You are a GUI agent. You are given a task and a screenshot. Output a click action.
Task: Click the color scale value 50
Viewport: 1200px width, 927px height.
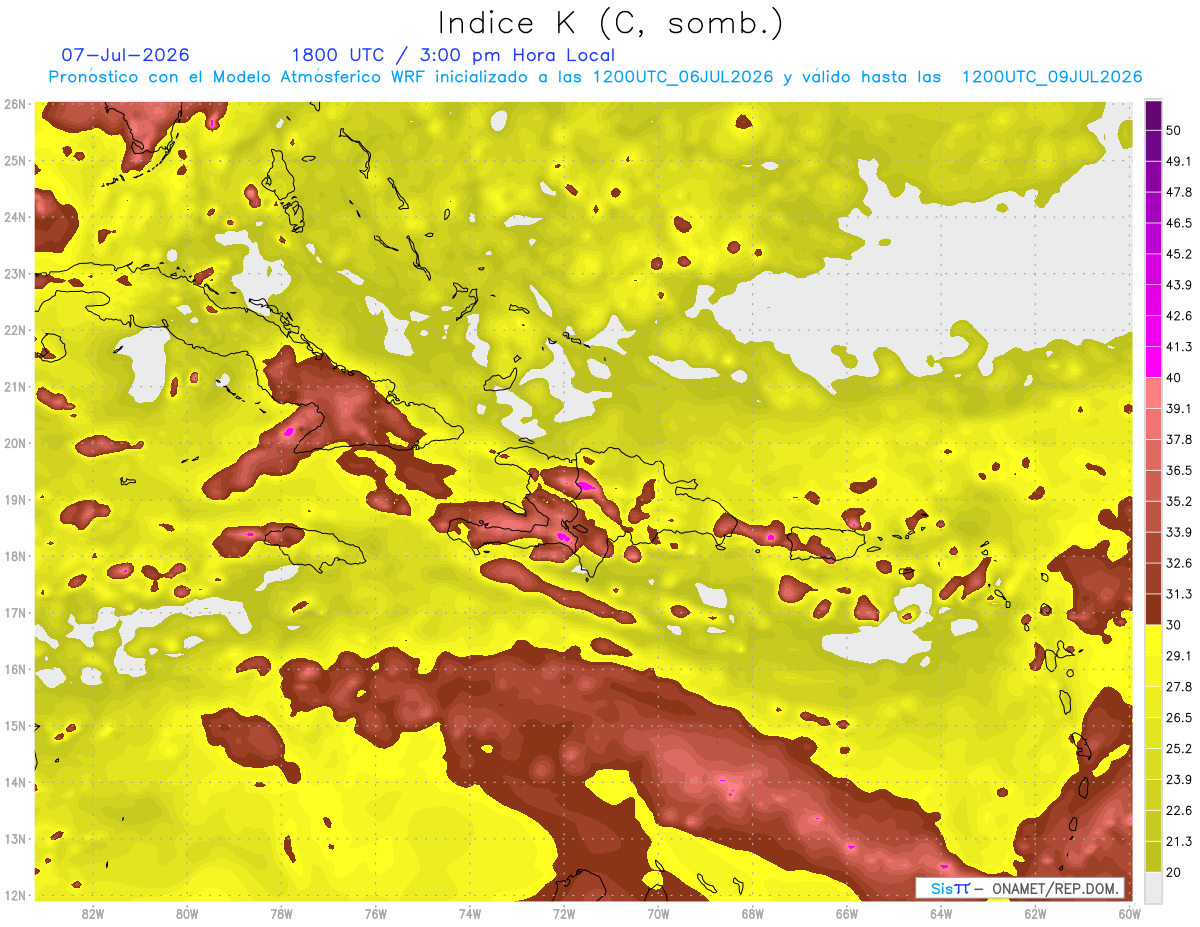[x=1175, y=130]
